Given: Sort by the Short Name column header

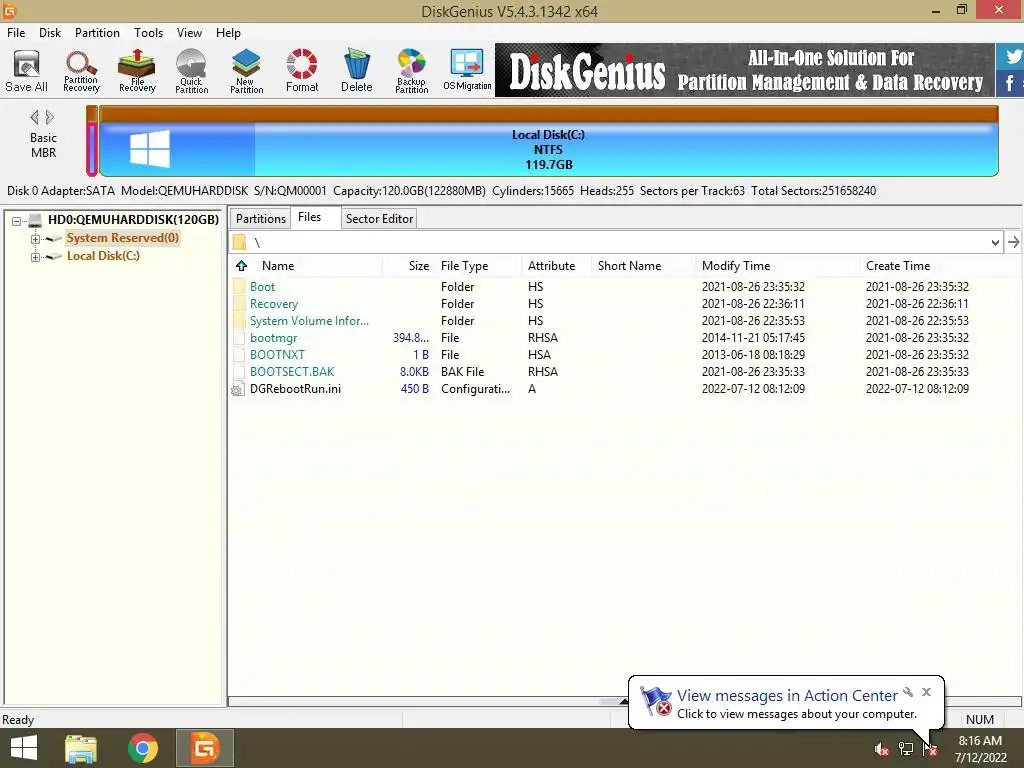Looking at the screenshot, I should click(x=643, y=266).
